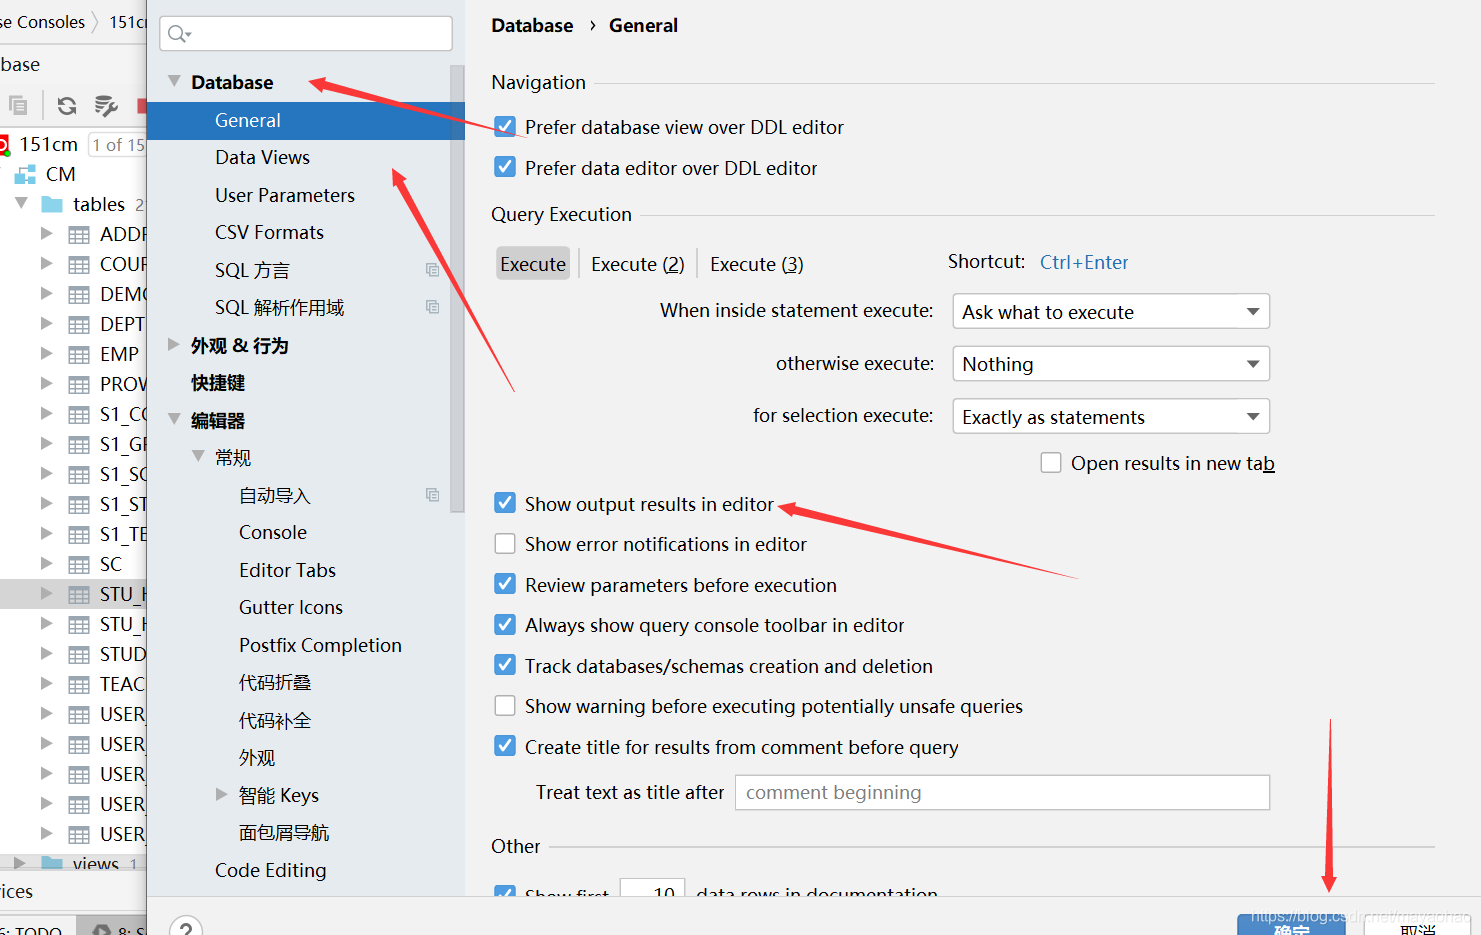
Task: Toggle Always show query console toolbar
Action: 505,625
